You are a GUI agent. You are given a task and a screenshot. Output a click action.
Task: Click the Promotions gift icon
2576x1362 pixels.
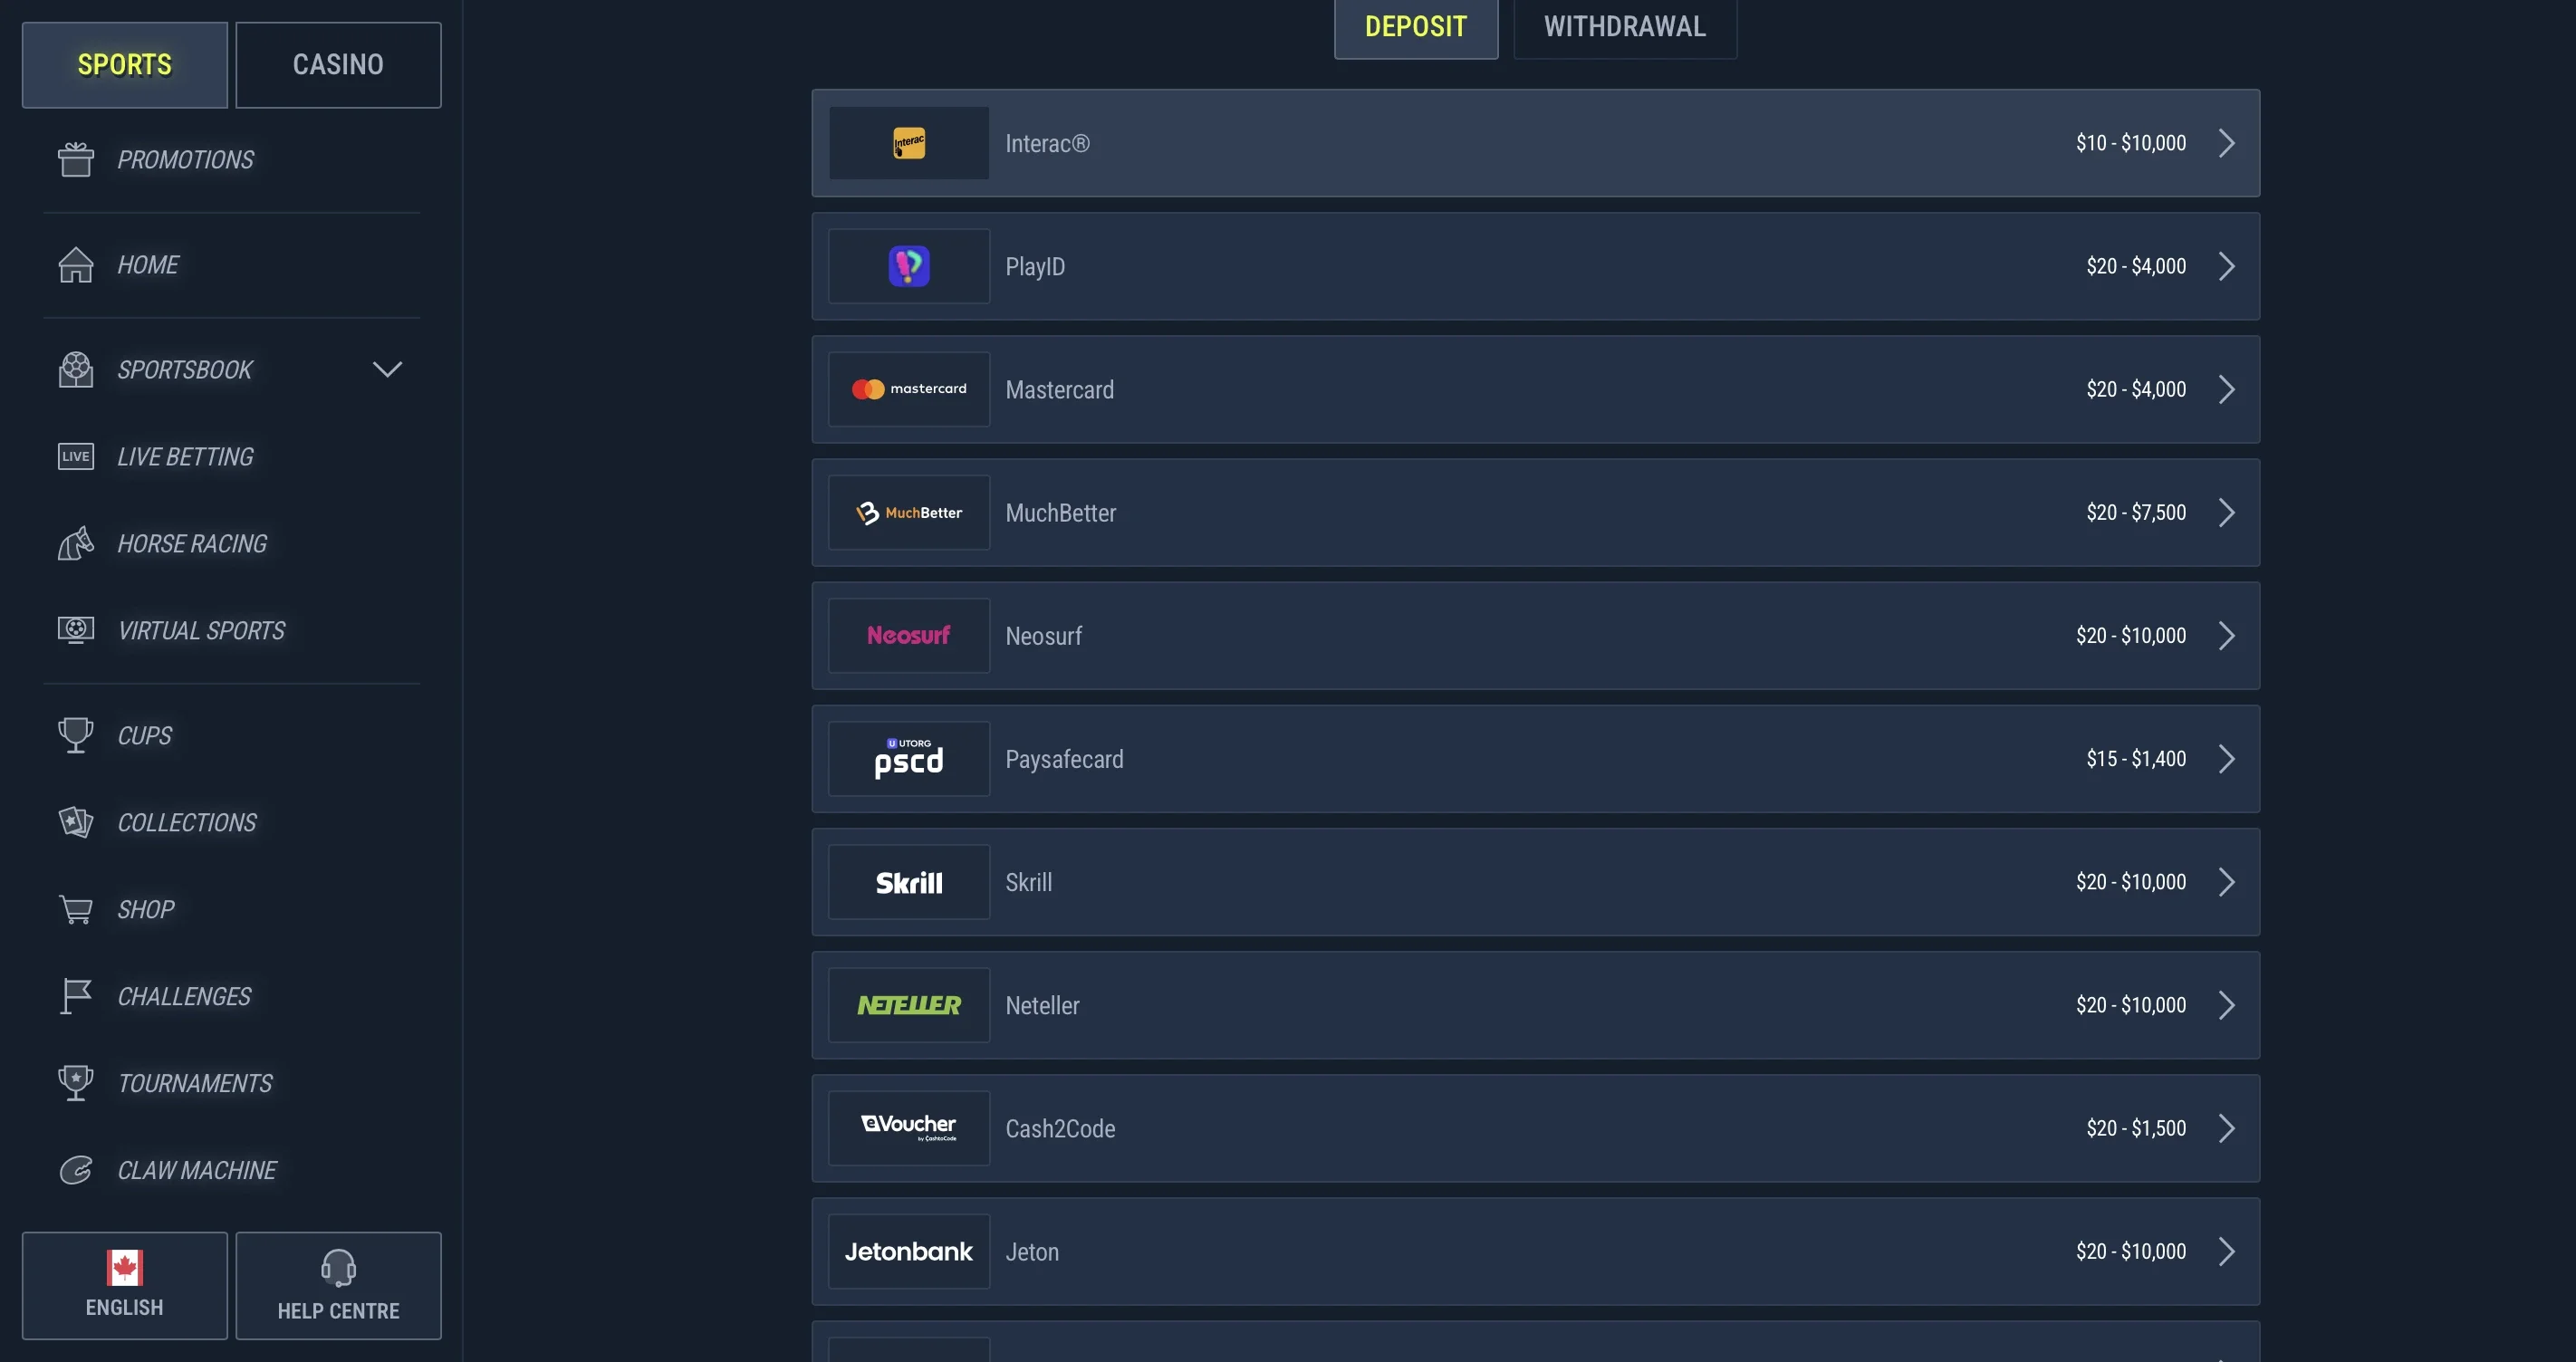[x=76, y=160]
